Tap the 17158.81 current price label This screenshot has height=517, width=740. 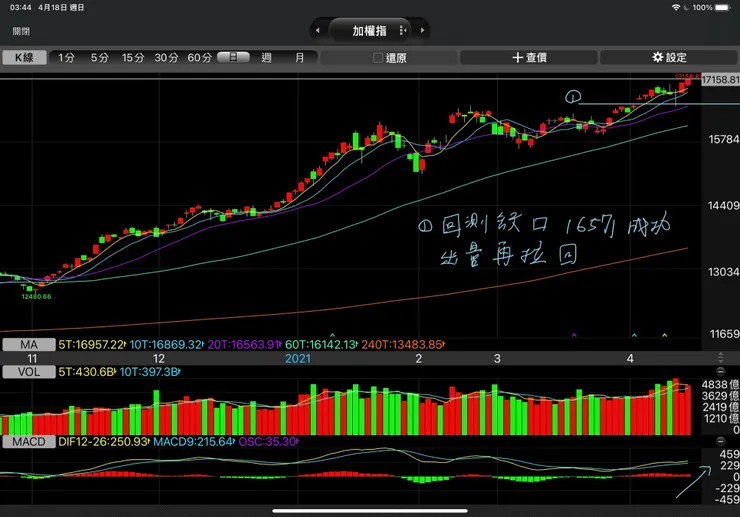(721, 80)
